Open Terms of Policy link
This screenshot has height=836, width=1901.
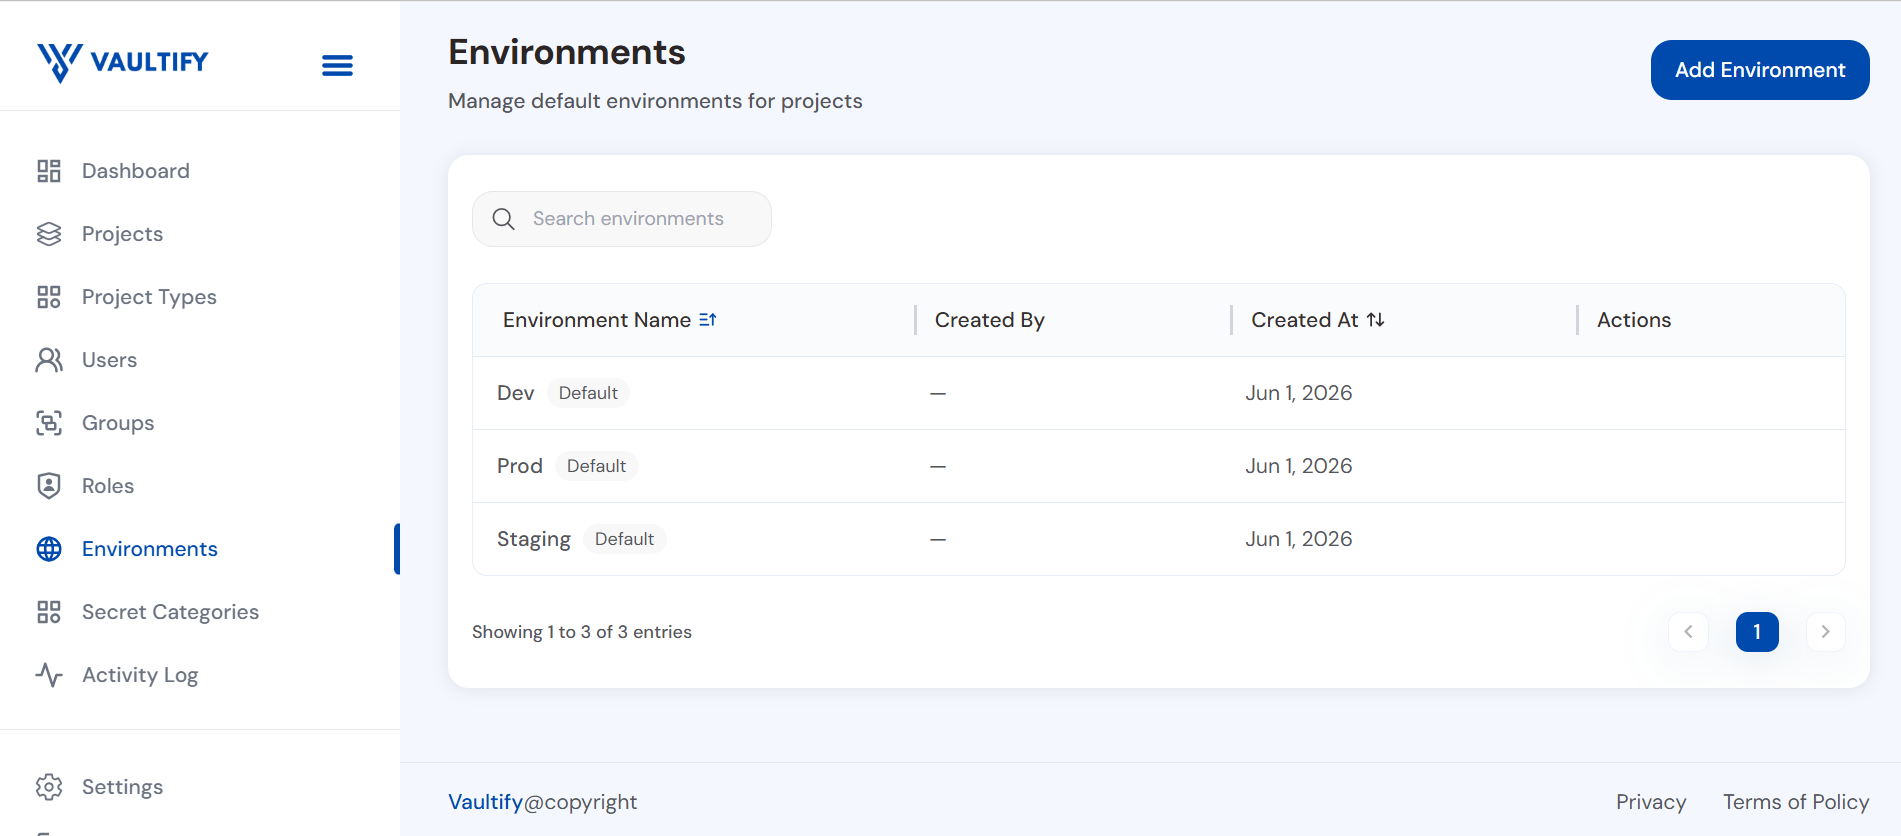click(x=1796, y=802)
